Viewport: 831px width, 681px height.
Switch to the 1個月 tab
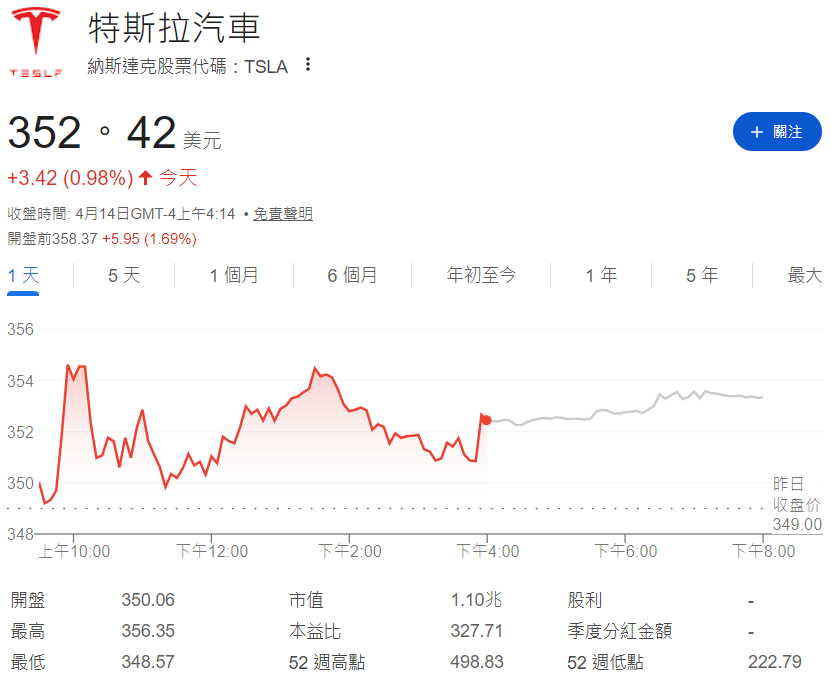click(x=233, y=275)
